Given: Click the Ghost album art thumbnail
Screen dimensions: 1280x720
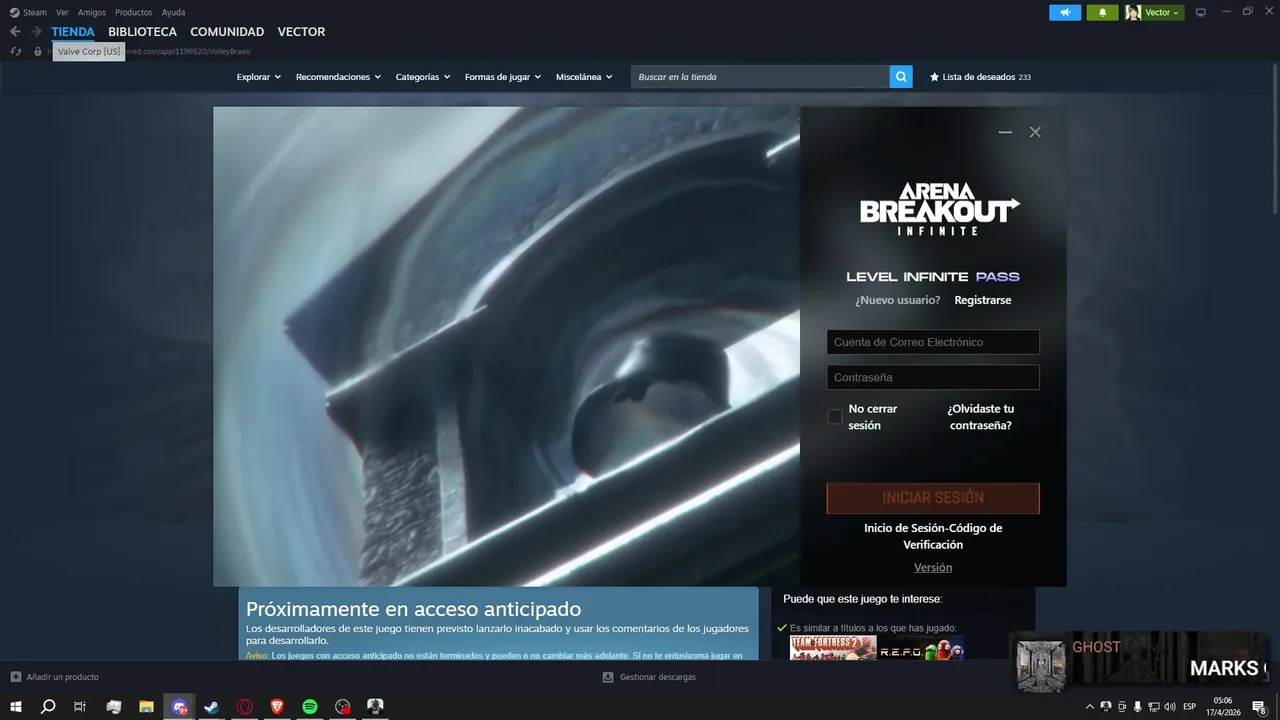Looking at the screenshot, I should [1041, 665].
